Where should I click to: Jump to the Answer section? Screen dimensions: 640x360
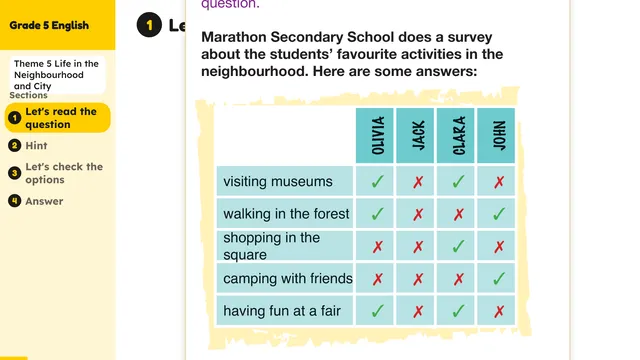[x=44, y=201]
